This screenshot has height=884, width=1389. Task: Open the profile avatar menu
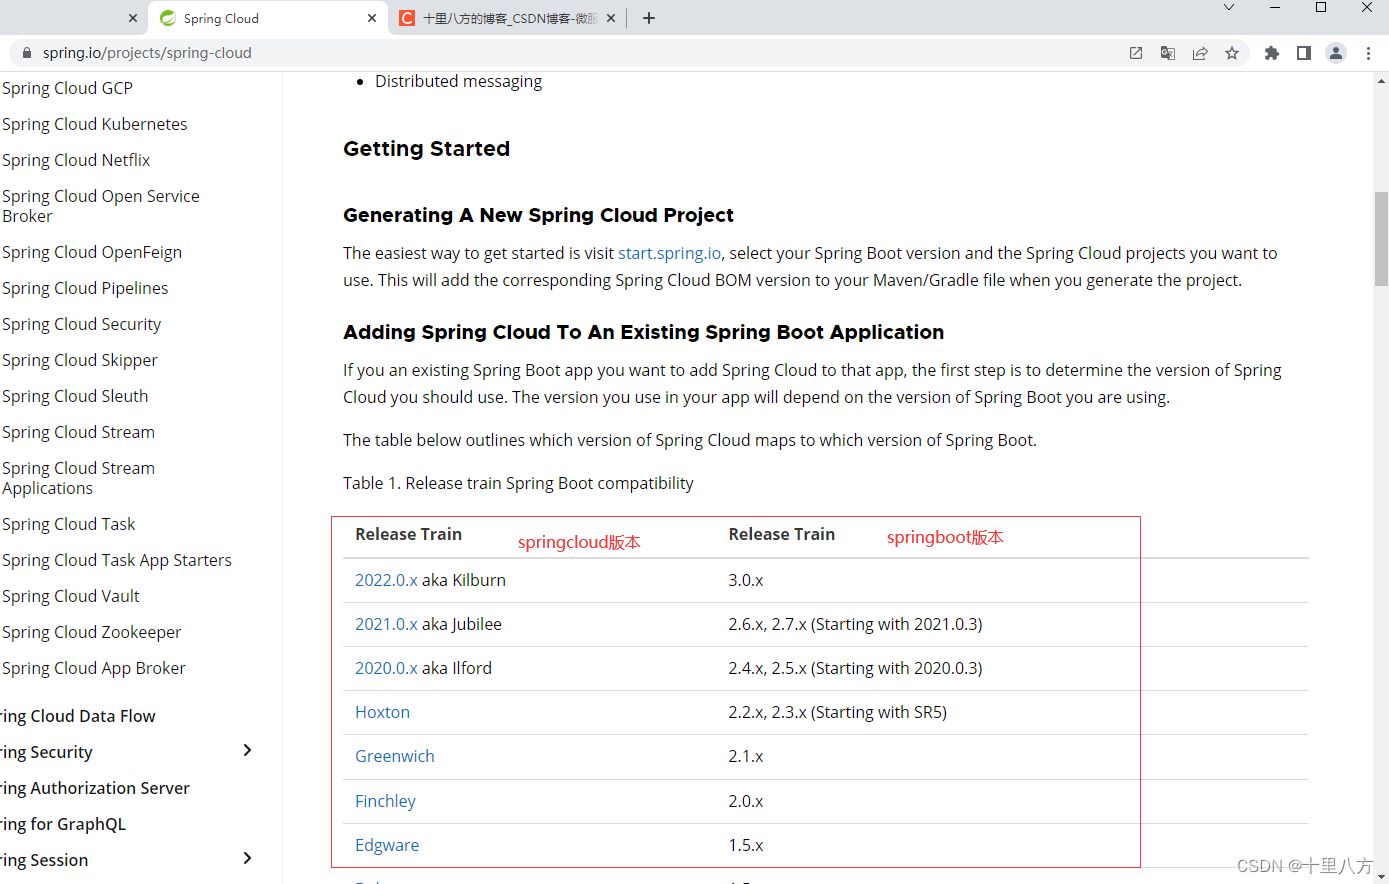pos(1336,53)
